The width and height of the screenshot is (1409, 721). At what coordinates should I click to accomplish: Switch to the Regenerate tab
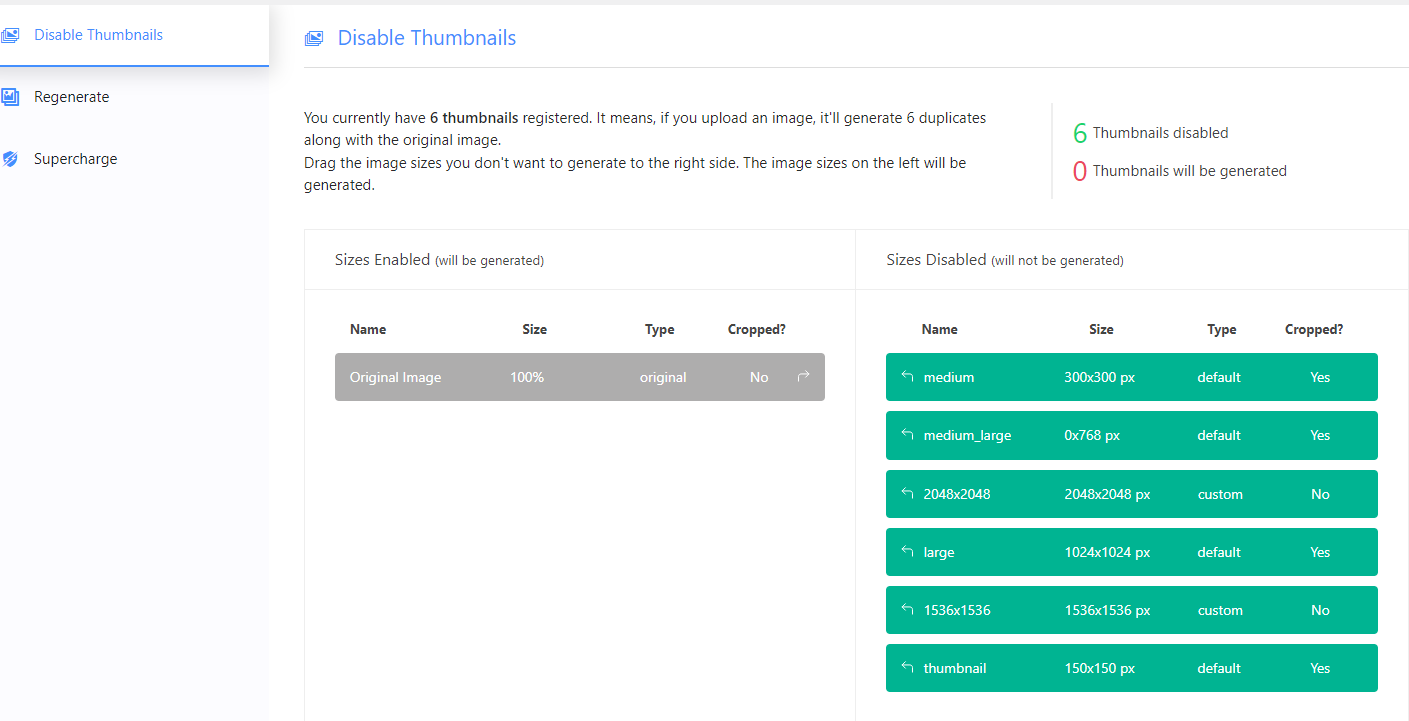pos(71,97)
